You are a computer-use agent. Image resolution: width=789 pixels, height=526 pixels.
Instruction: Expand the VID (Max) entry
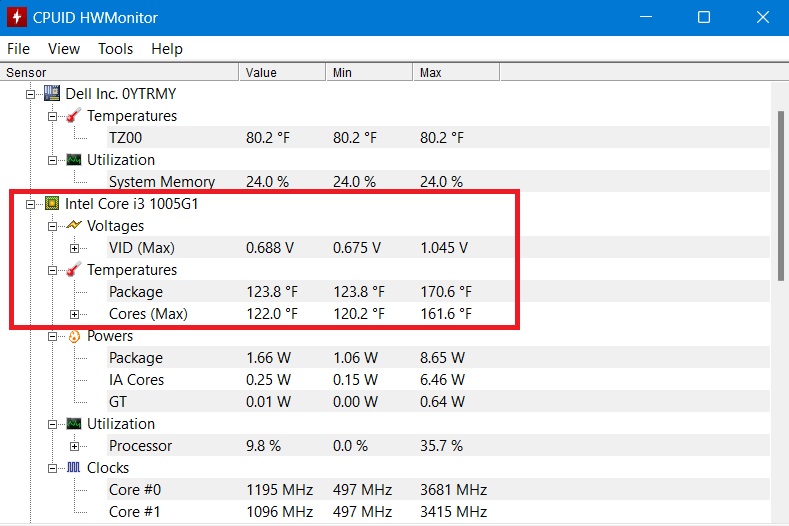point(74,248)
